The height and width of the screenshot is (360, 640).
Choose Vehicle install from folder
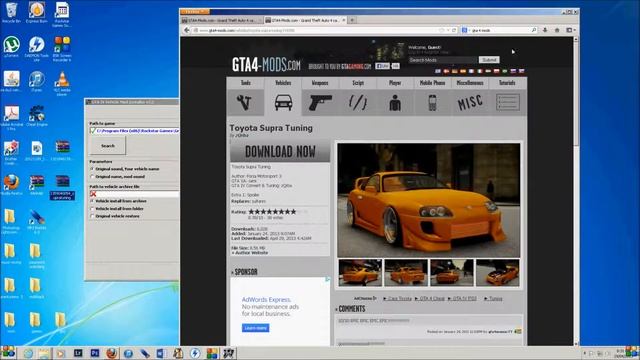pos(117,209)
